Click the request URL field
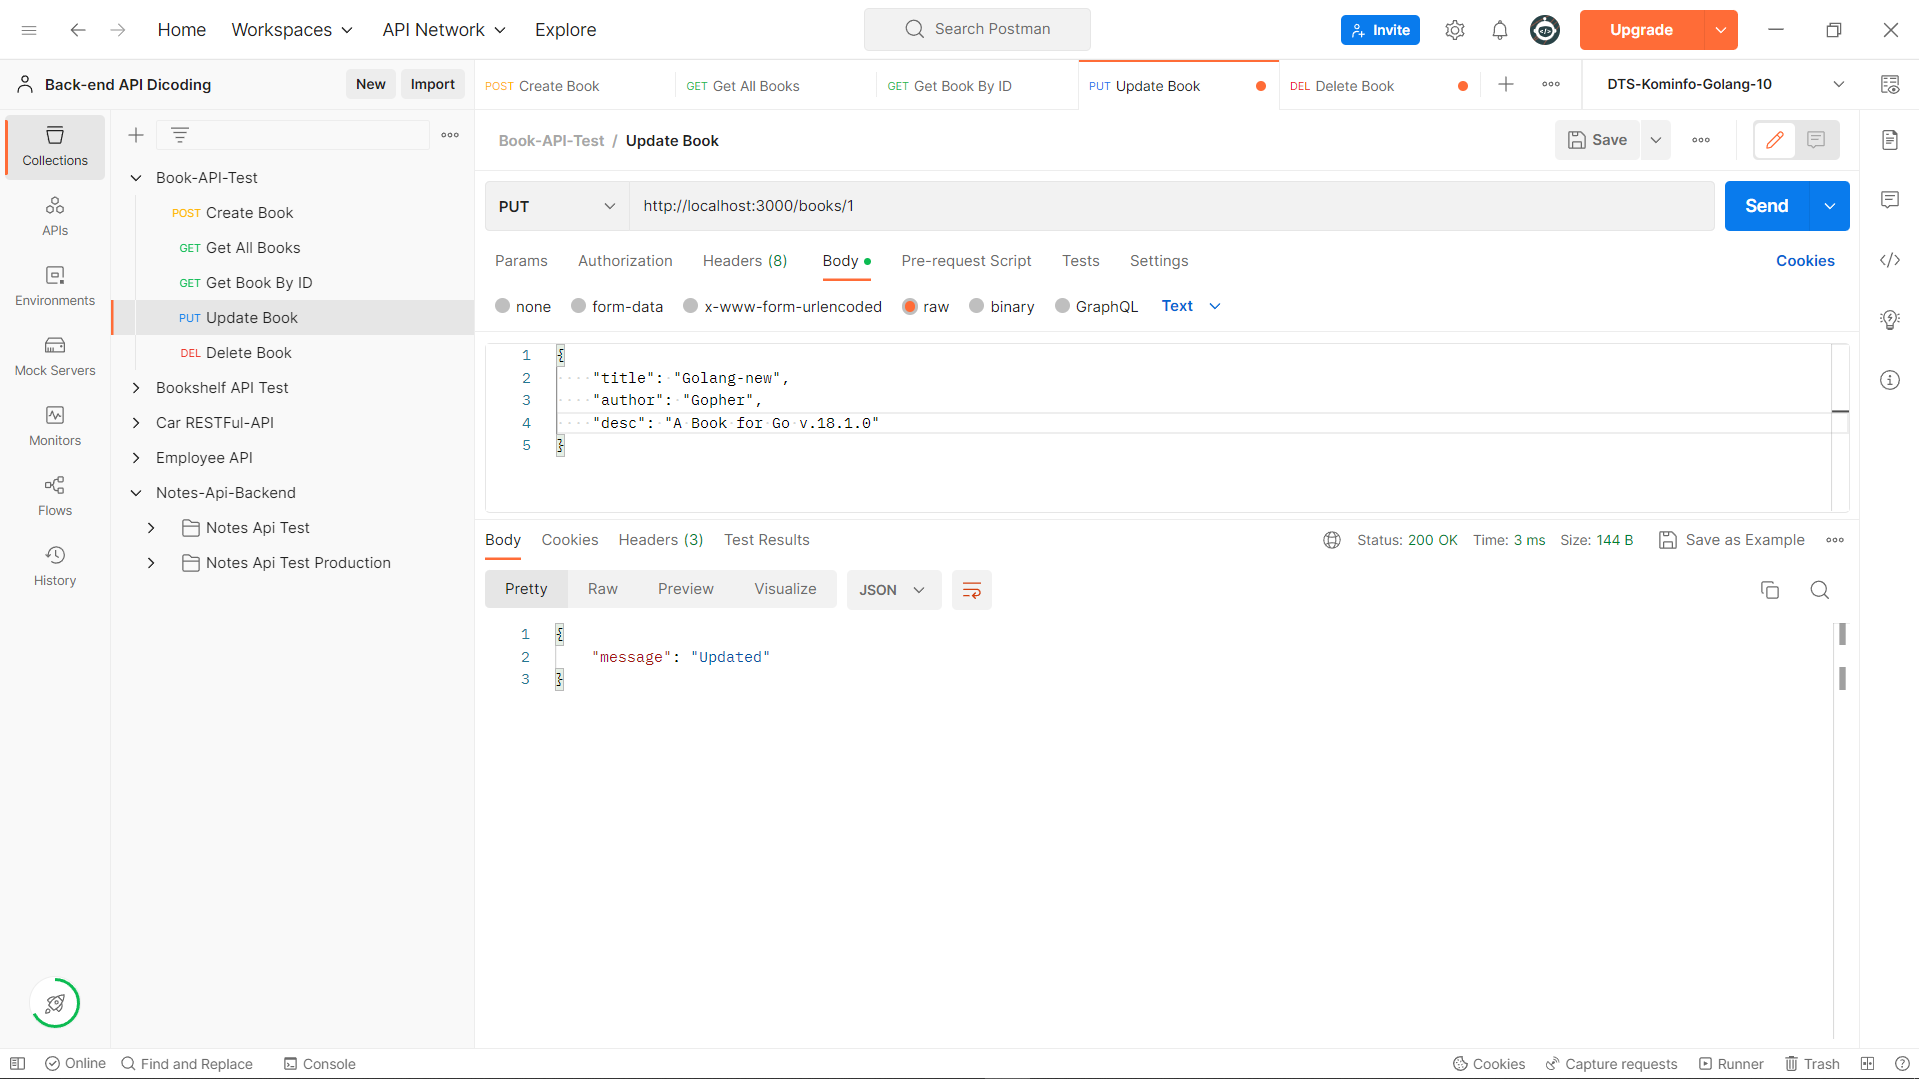The height and width of the screenshot is (1079, 1919). pyautogui.click(x=1171, y=206)
